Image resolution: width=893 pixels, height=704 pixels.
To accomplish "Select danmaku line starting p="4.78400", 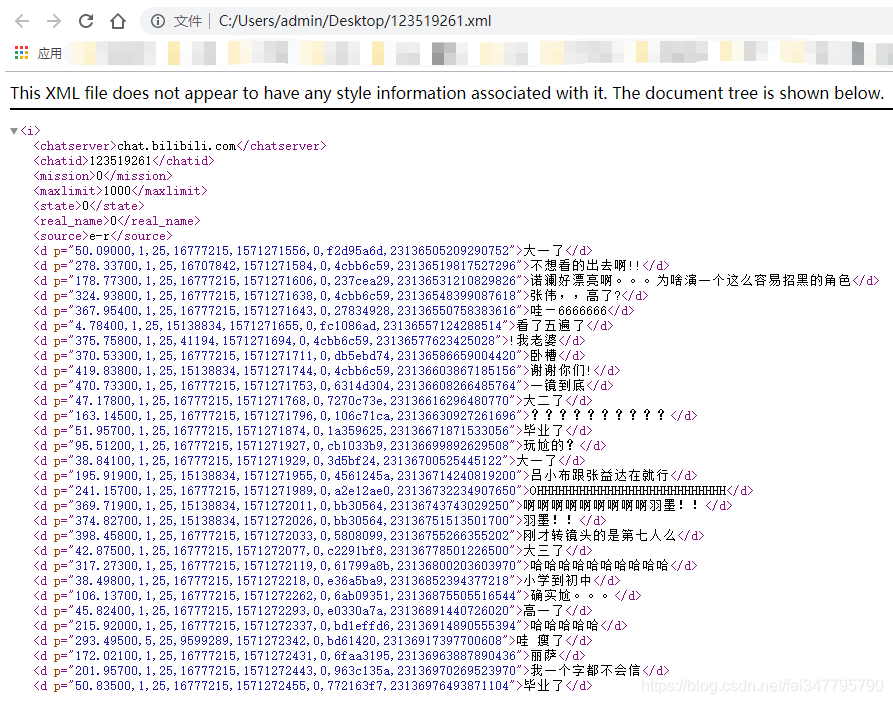I will pyautogui.click(x=323, y=326).
